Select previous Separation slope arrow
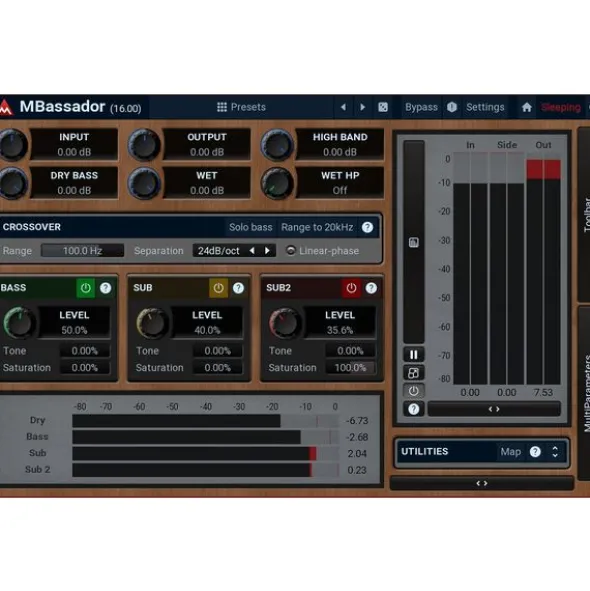The width and height of the screenshot is (590, 591). click(252, 251)
